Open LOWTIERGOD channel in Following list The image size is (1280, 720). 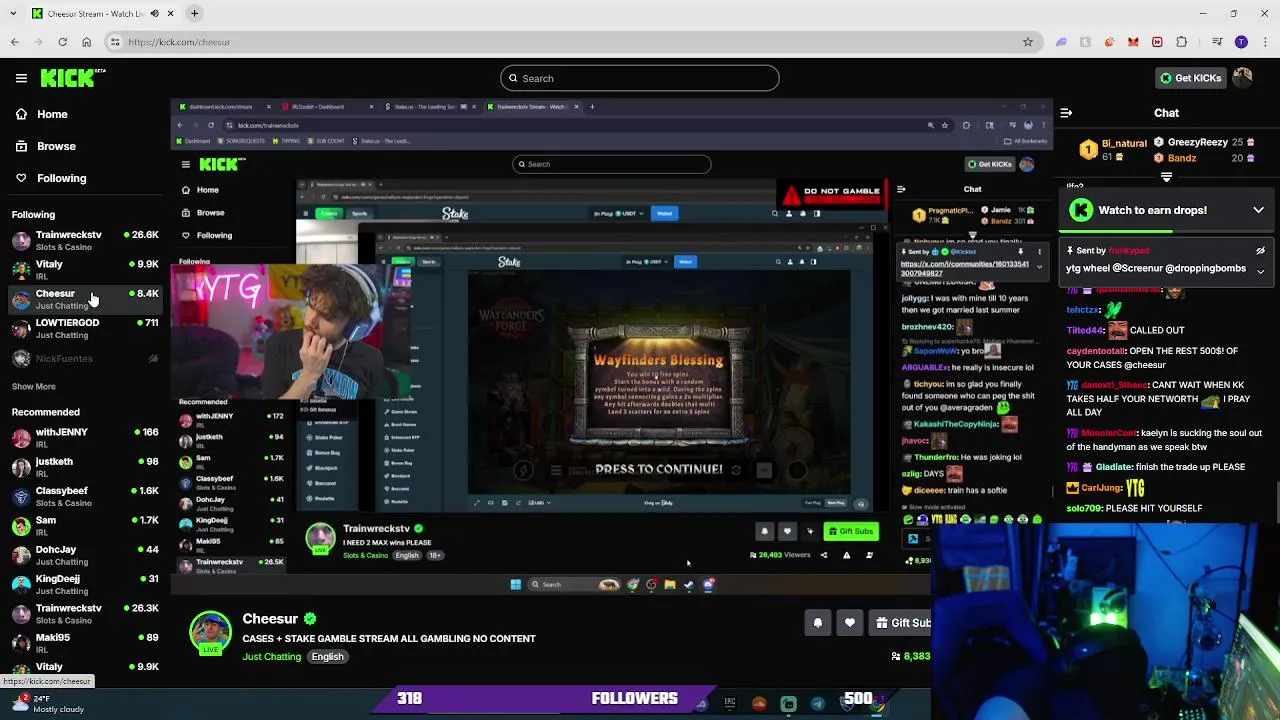coord(85,328)
